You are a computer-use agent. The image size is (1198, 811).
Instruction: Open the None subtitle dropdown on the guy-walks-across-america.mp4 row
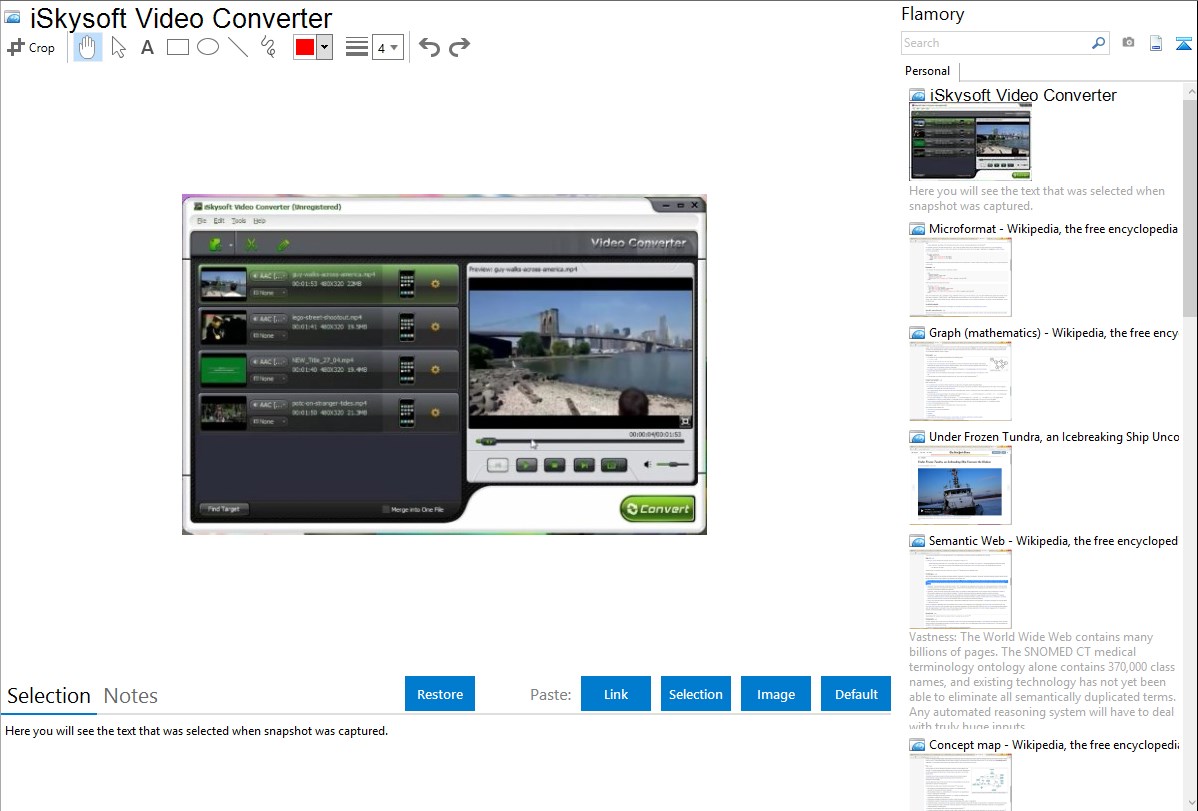pos(268,293)
